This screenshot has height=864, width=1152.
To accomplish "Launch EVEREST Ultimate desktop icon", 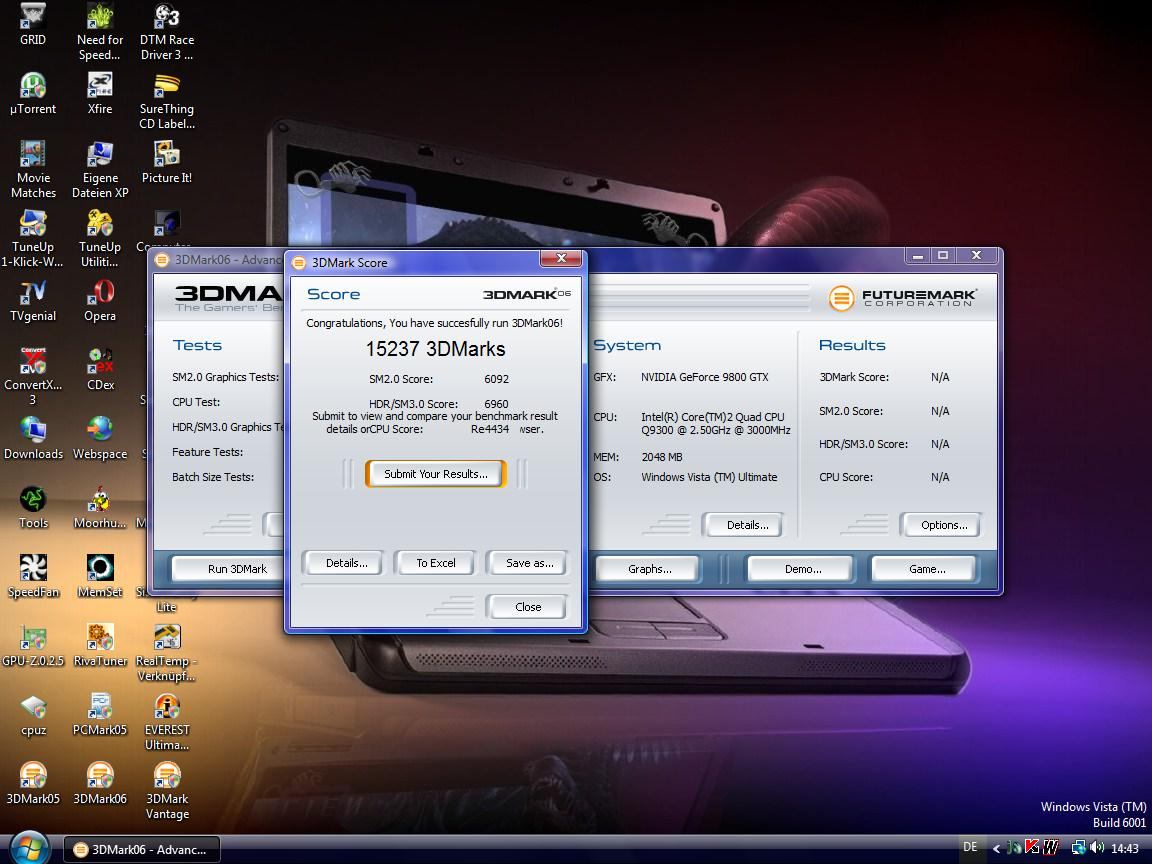I will pyautogui.click(x=167, y=722).
